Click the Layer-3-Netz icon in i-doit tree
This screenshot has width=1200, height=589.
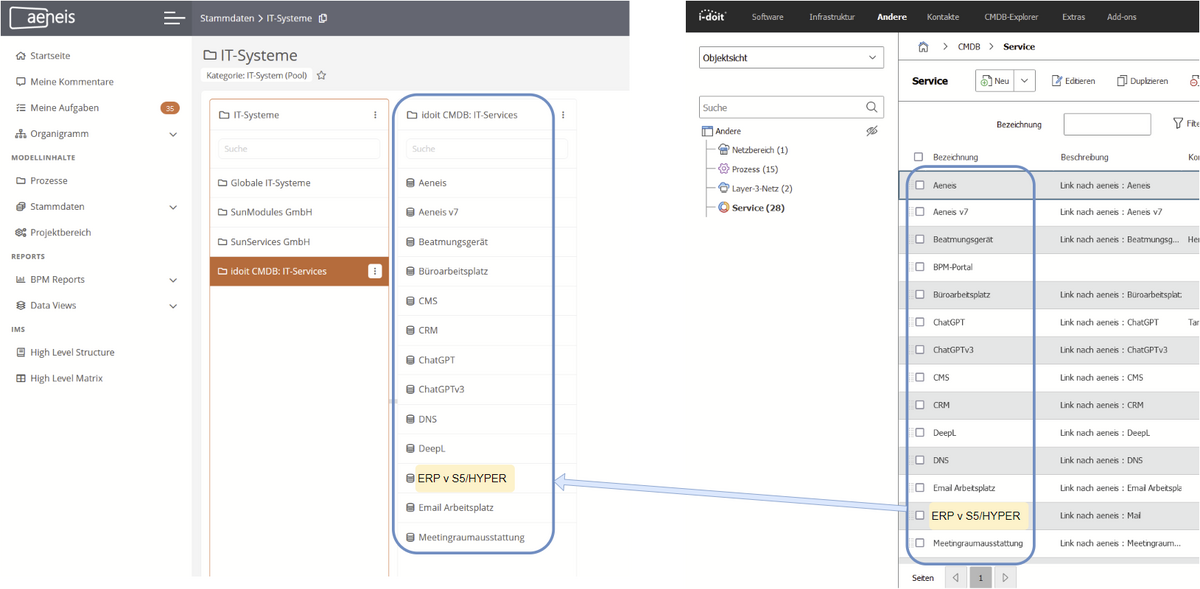[724, 188]
